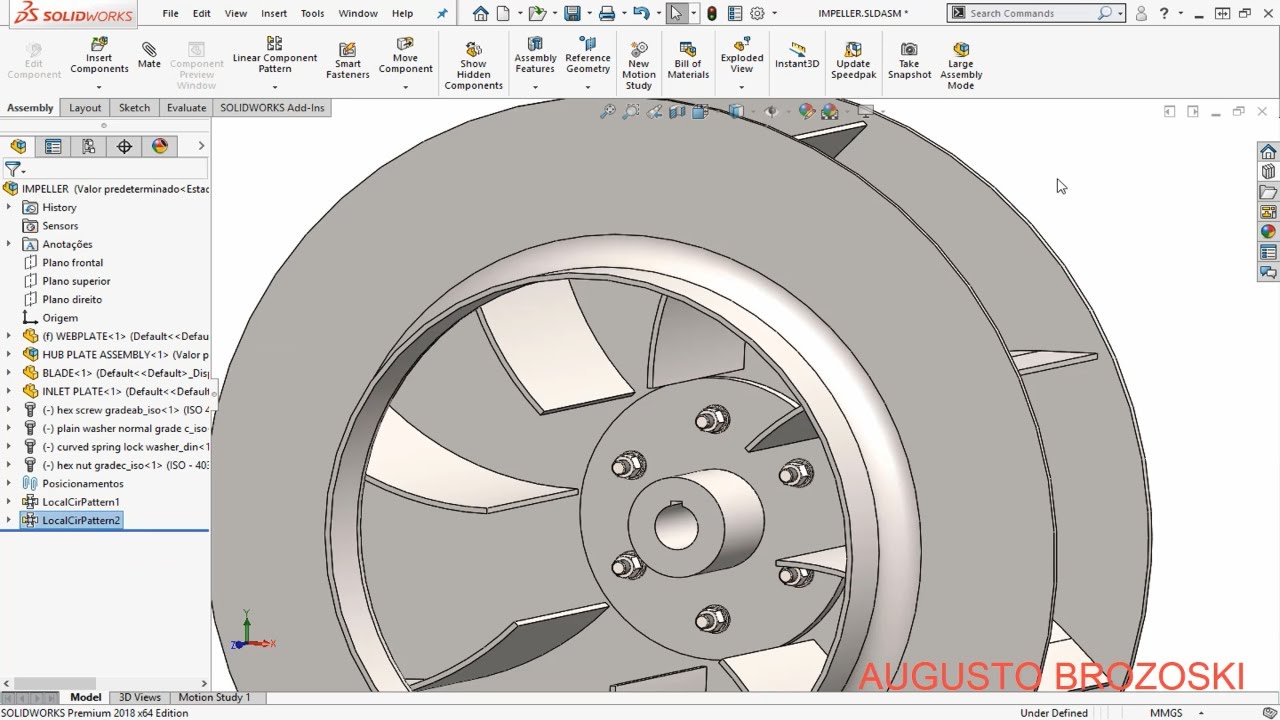
Task: Click the Edit Appearance icon in the view toolbar
Action: tap(807, 112)
